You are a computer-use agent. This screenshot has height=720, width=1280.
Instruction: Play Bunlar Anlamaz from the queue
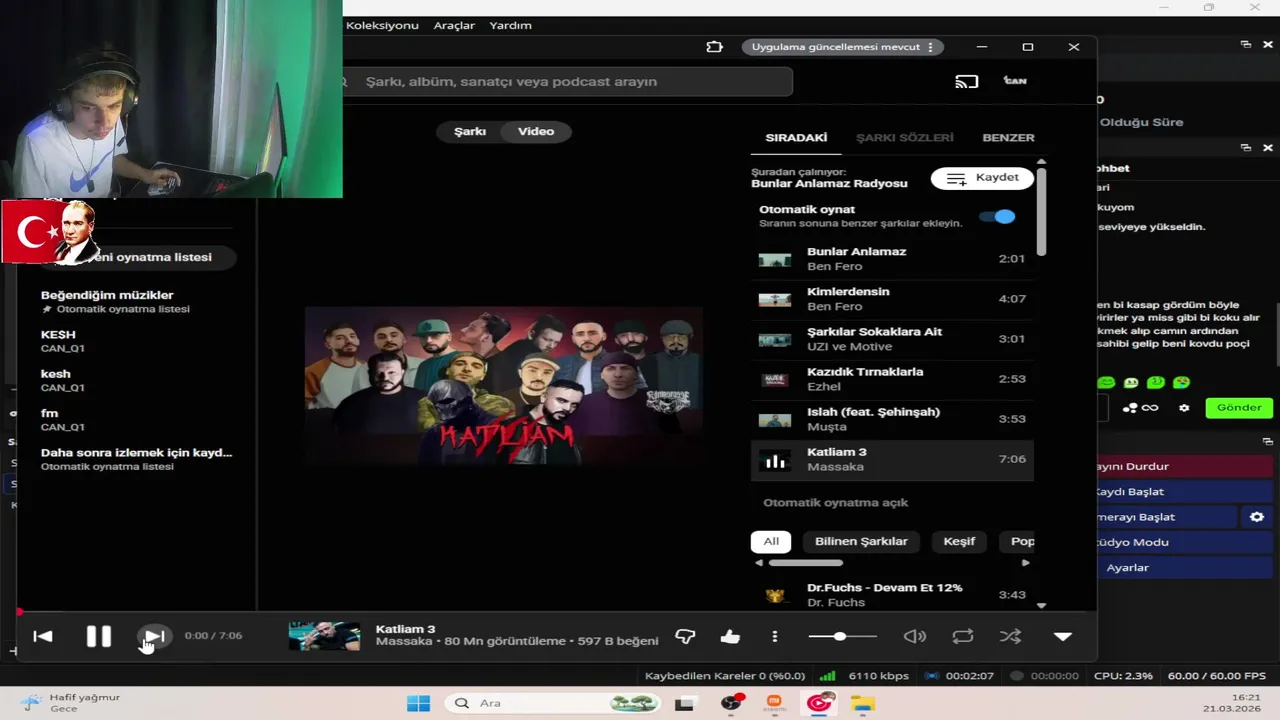point(892,259)
